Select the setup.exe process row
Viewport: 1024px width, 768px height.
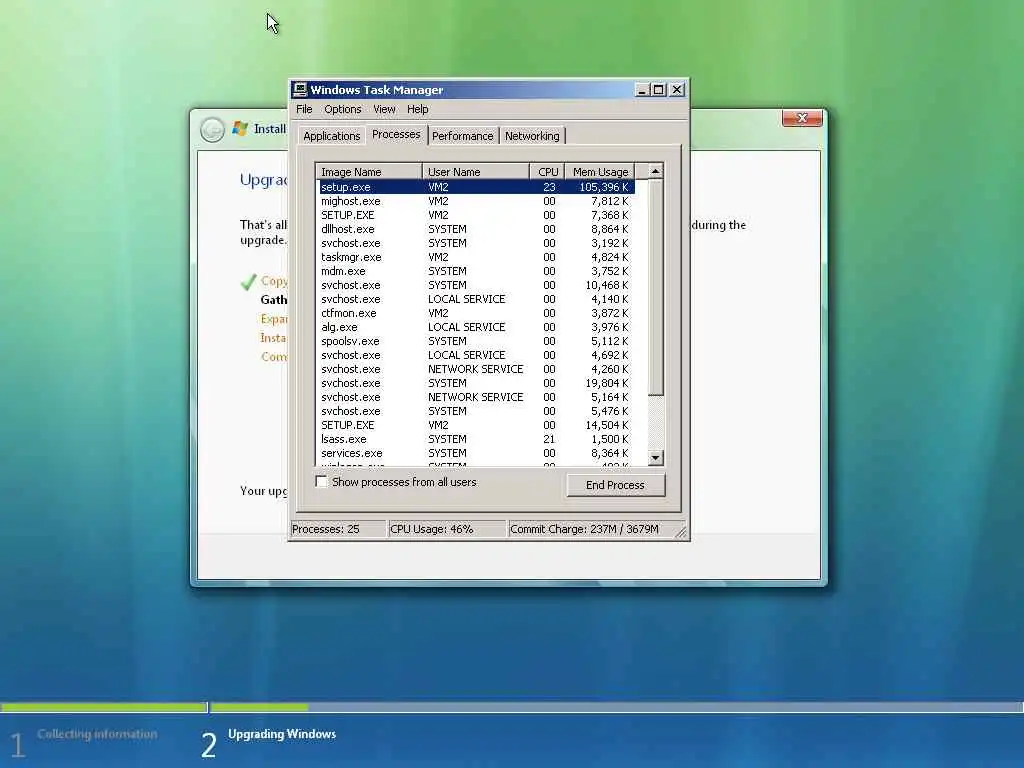point(475,187)
